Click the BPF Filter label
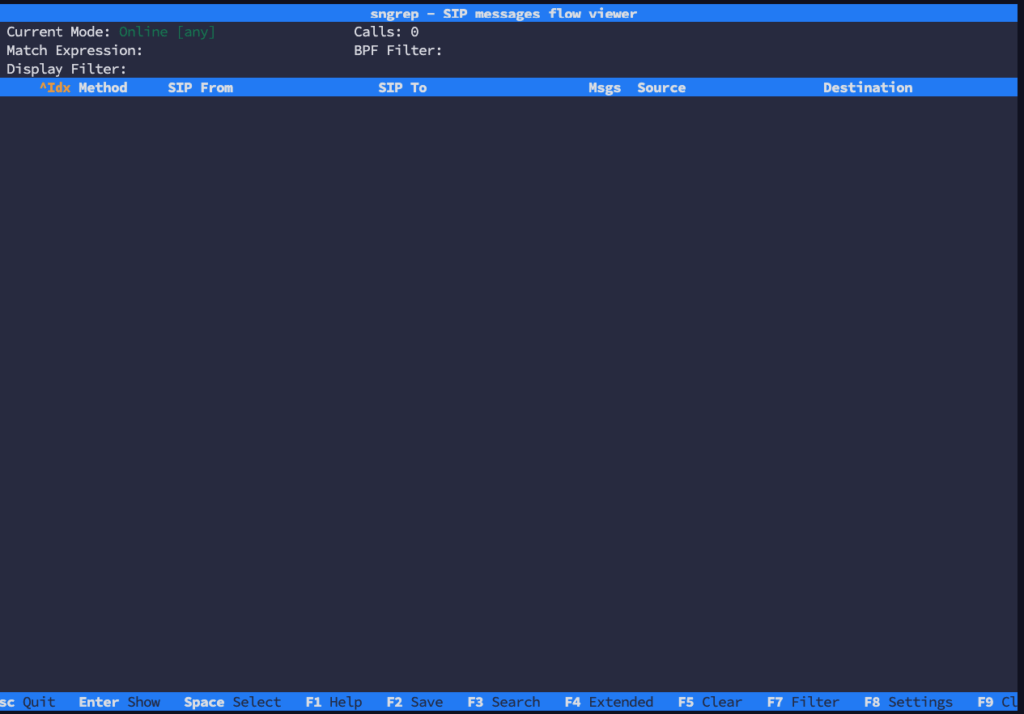The height and width of the screenshot is (714, 1024). [x=398, y=50]
